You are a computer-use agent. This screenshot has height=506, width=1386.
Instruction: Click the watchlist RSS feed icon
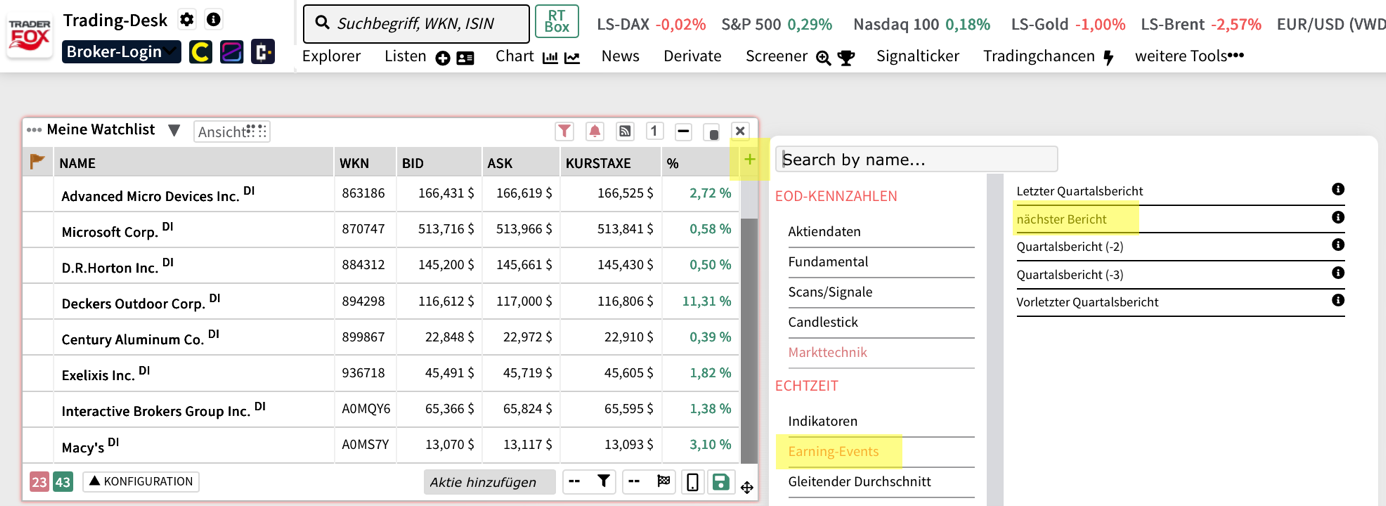pos(624,131)
